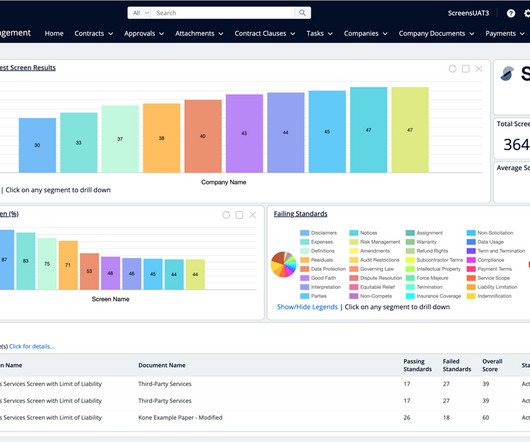Open the All search scope dropdown
Viewport: 530px width, 442px height.
coord(141,13)
